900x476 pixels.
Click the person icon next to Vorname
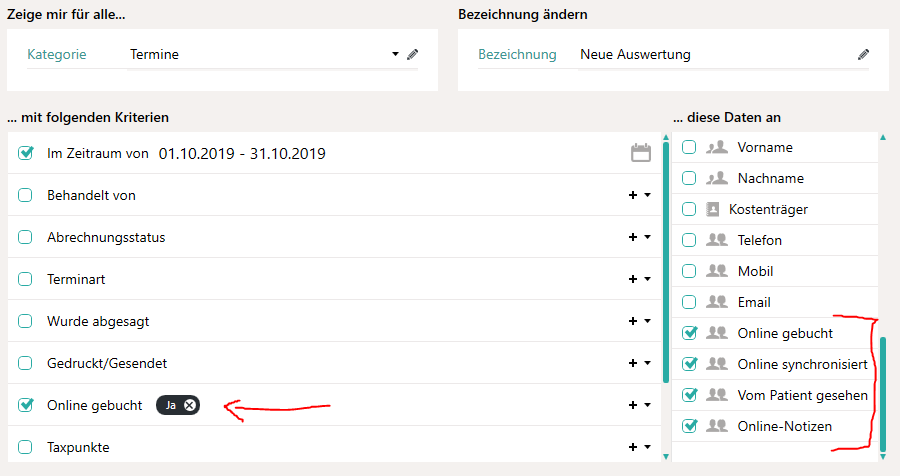coord(717,147)
